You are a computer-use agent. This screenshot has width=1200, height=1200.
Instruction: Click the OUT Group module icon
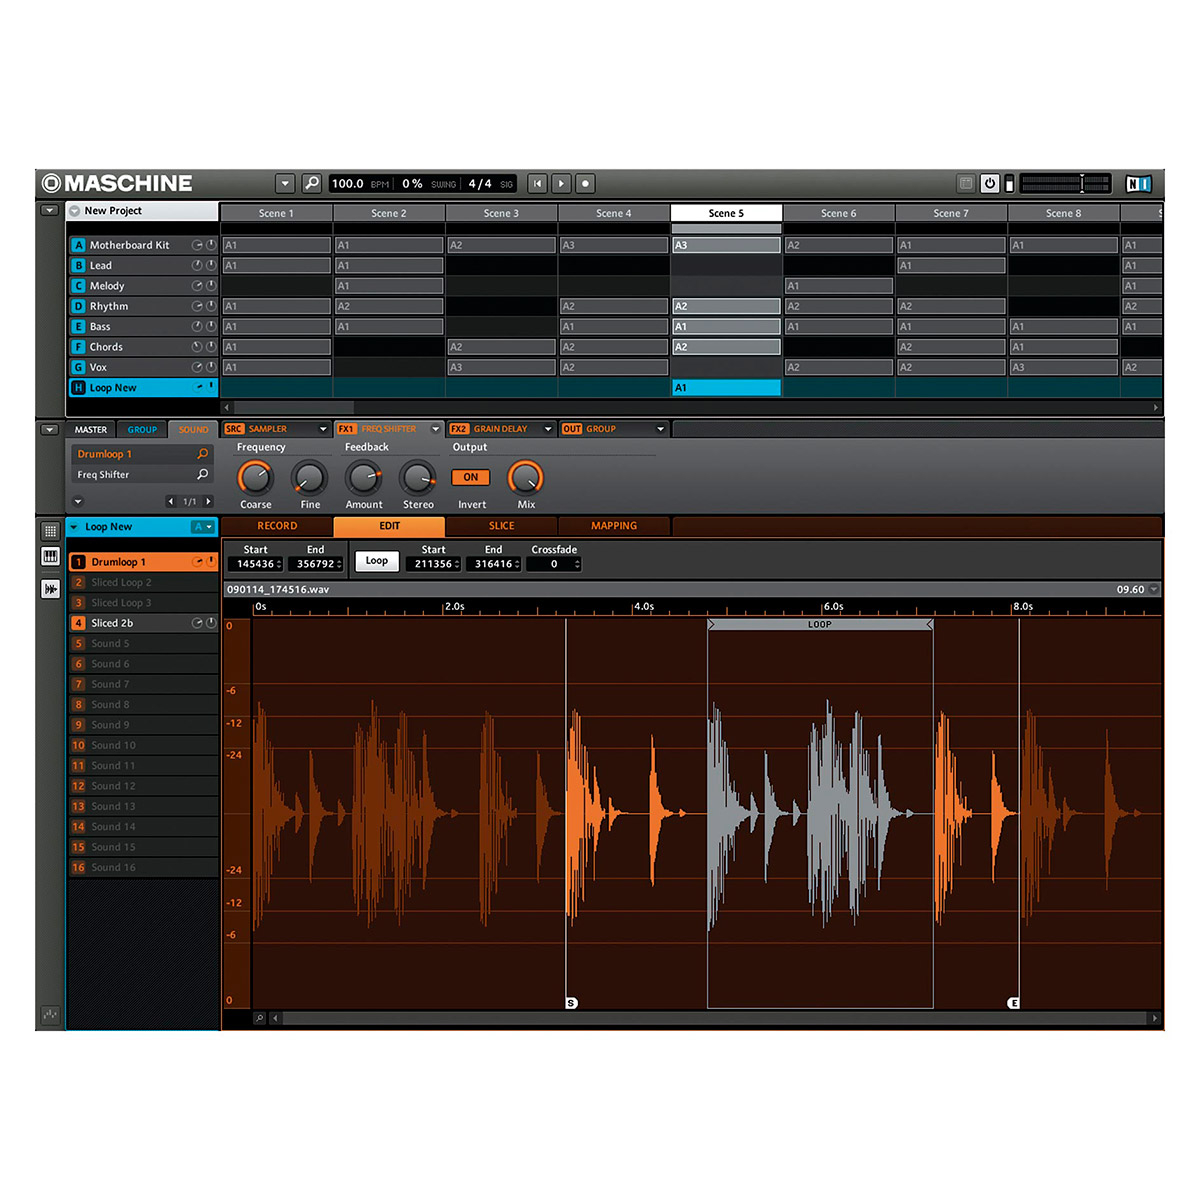(572, 429)
